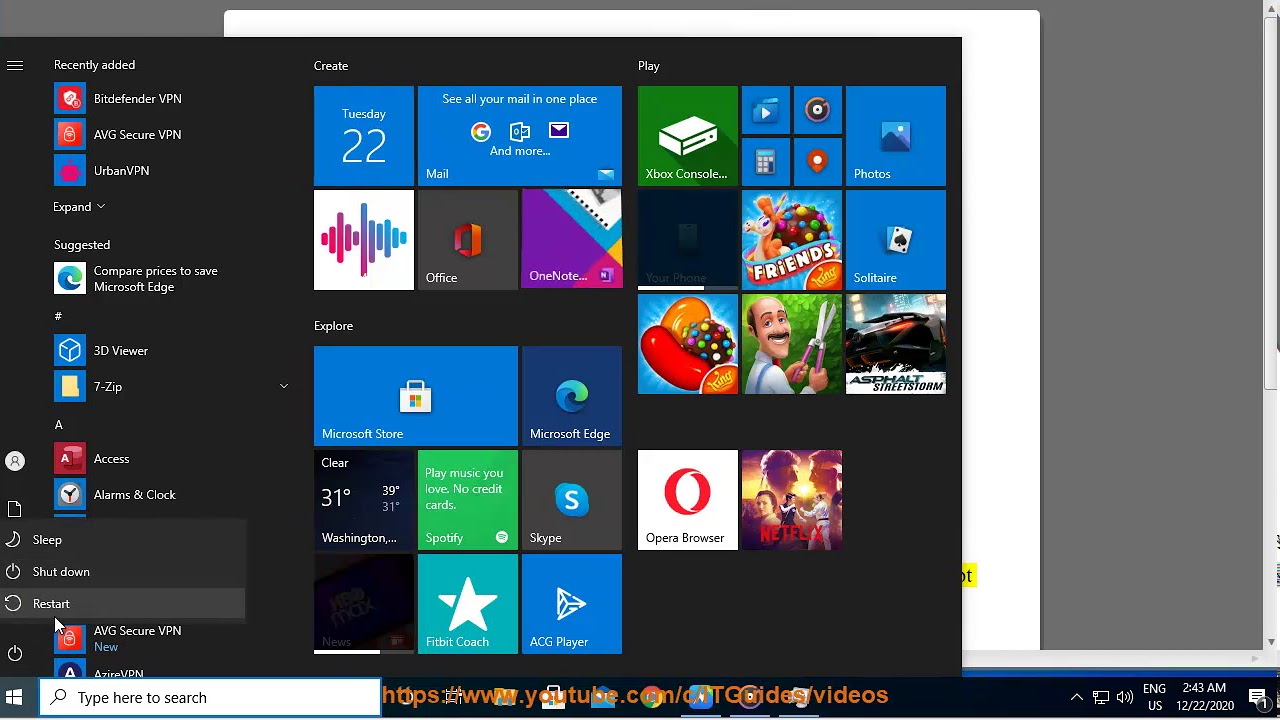Screen dimensions: 1280x720
Task: Open the News tile
Action: click(364, 604)
